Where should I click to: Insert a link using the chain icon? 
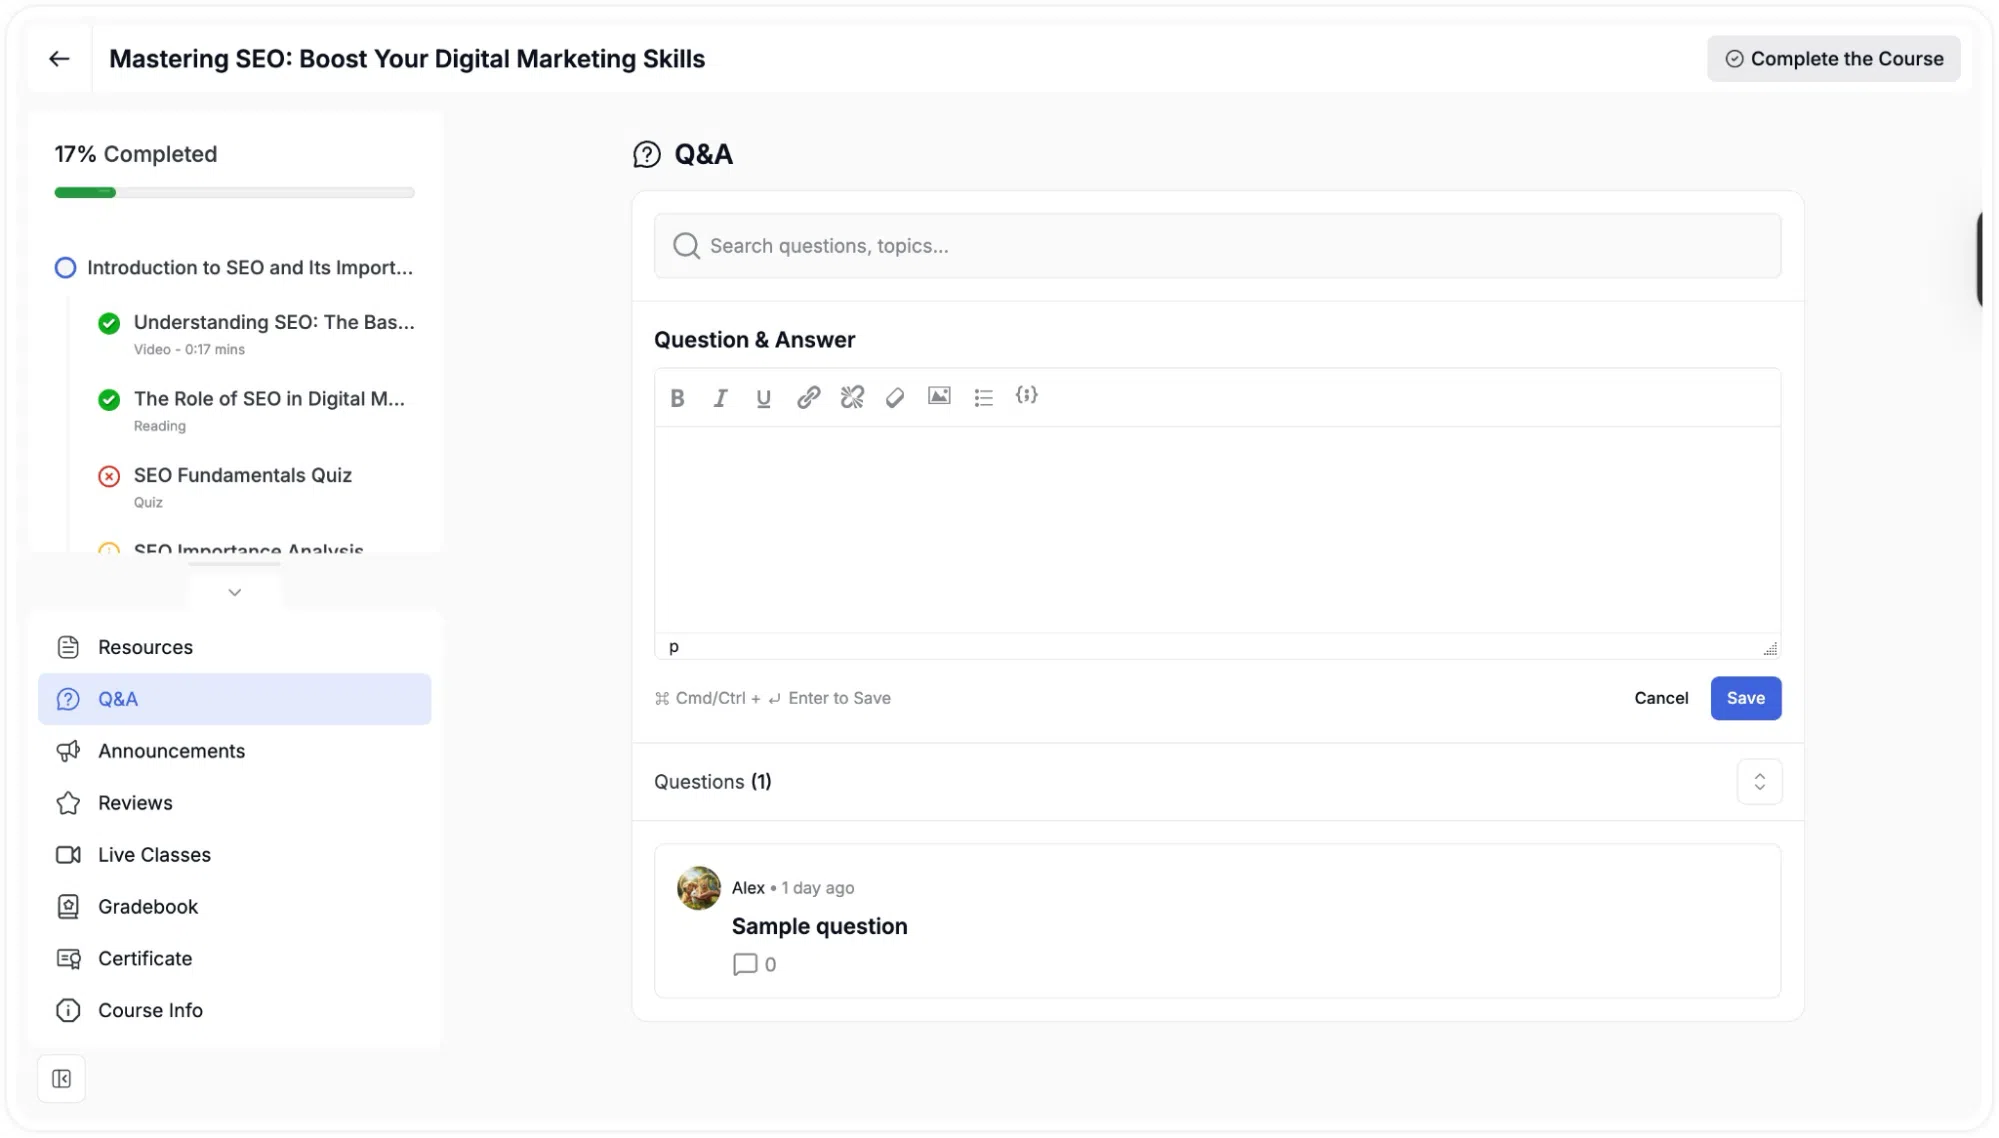(x=808, y=397)
